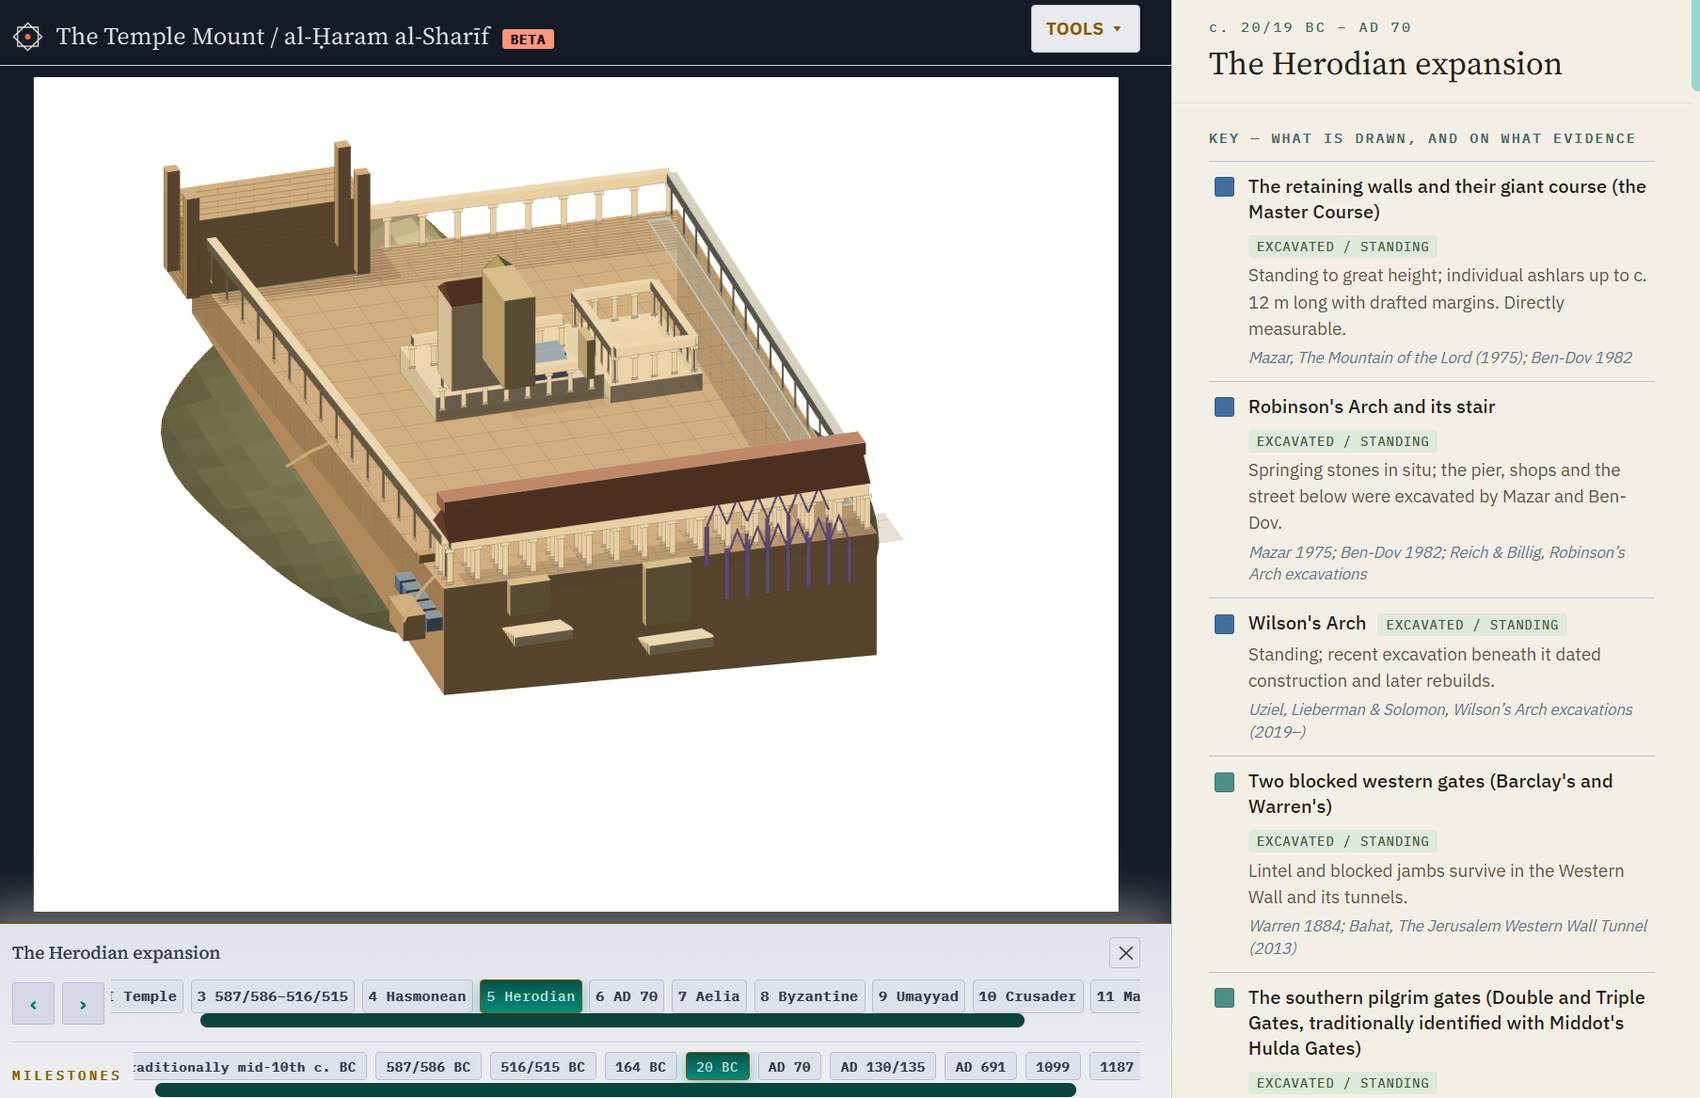
Task: Click the blue swatch next to Wilson's Arch
Action: click(x=1224, y=624)
